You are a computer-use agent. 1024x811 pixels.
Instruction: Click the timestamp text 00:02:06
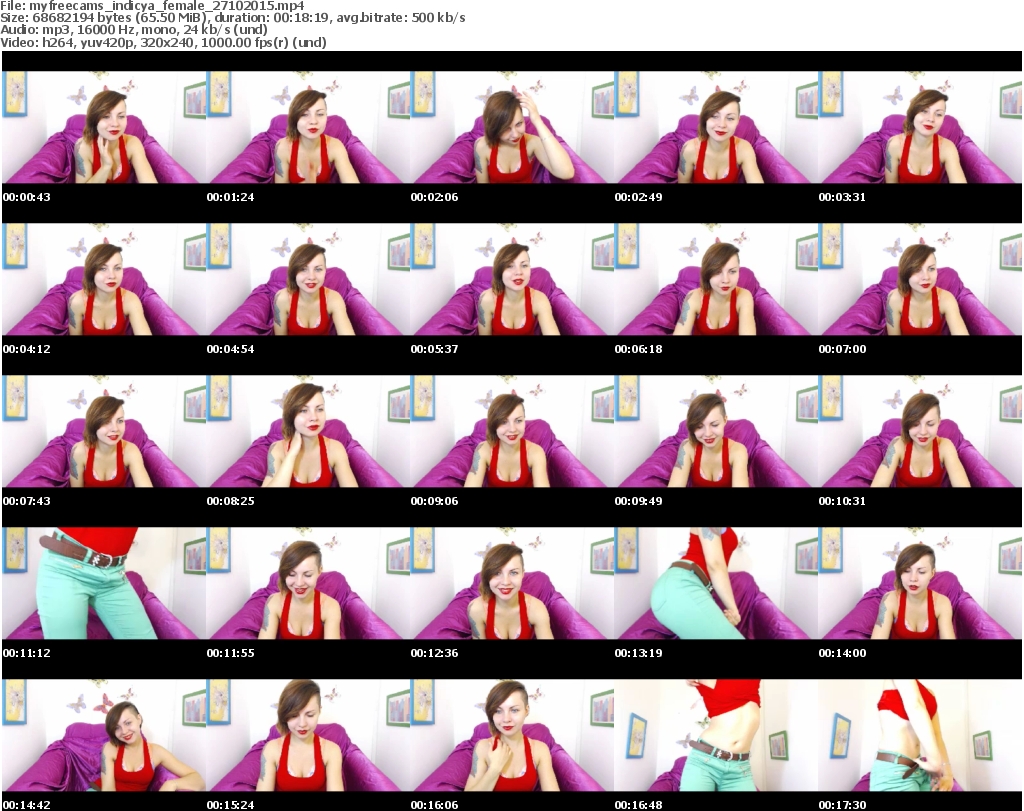pyautogui.click(x=434, y=197)
